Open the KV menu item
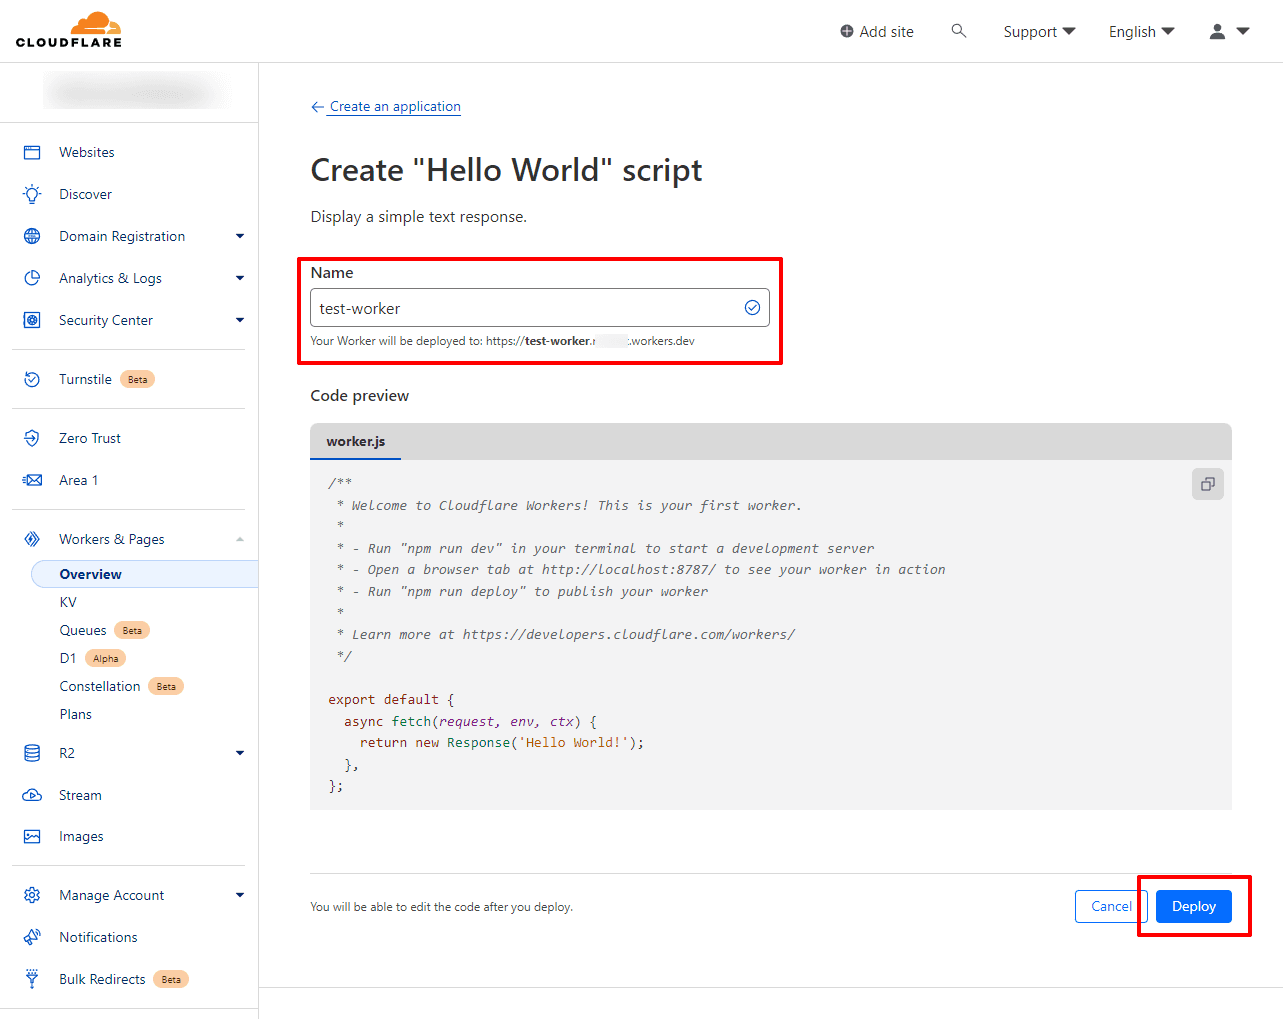The height and width of the screenshot is (1019, 1283). 68,602
